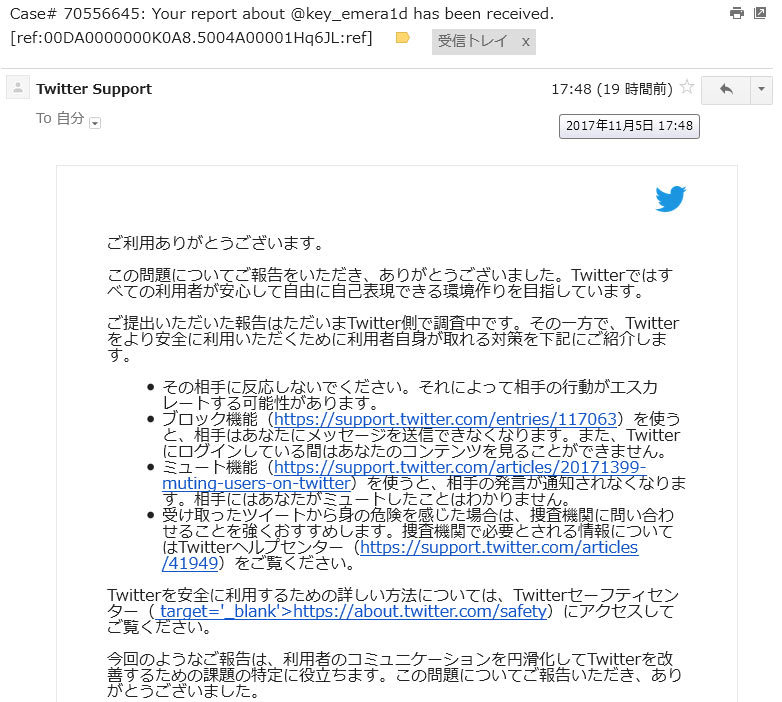Click the sender avatar icon
782x702 pixels.
click(x=18, y=88)
